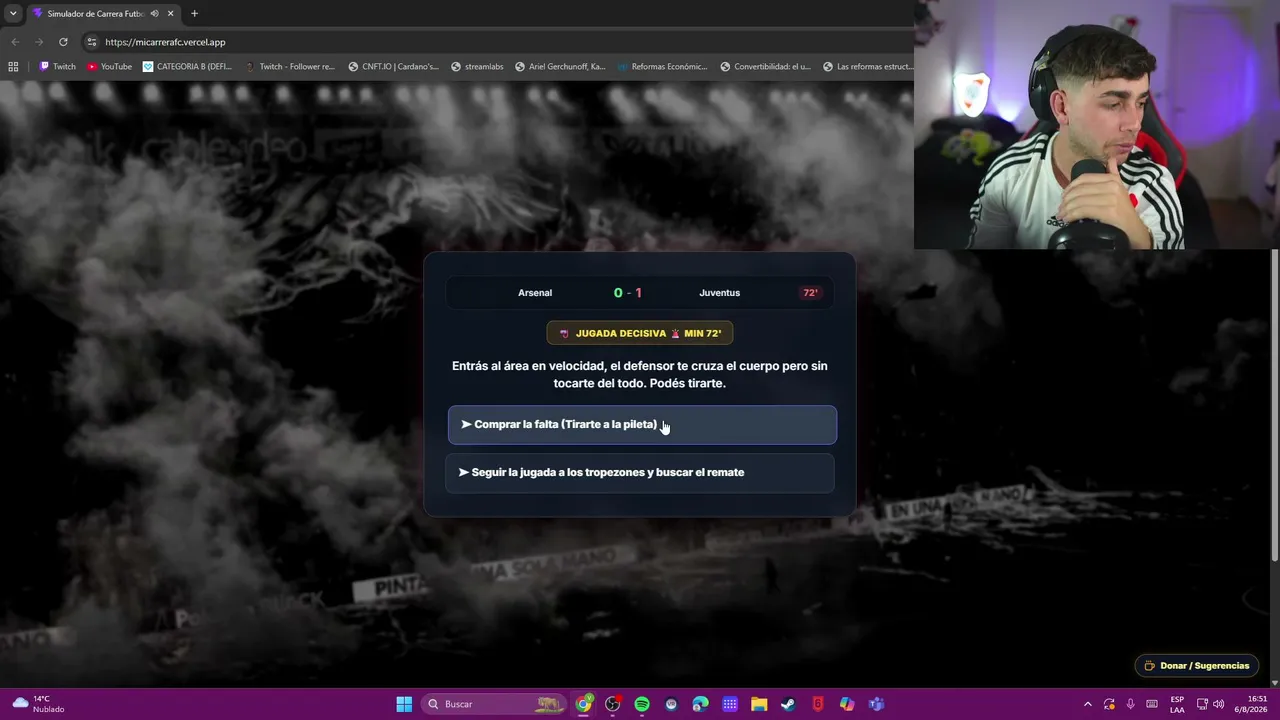Click the JUGADA DECISIVA MIN 72' badge
The image size is (1280, 720).
[640, 333]
